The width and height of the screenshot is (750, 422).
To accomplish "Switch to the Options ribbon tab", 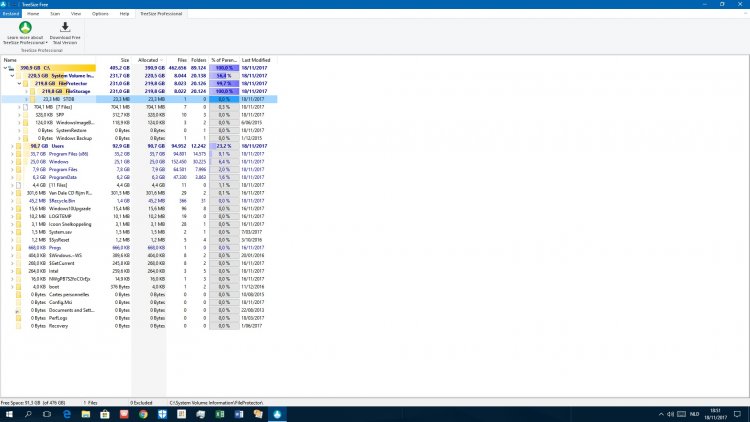I will click(100, 14).
